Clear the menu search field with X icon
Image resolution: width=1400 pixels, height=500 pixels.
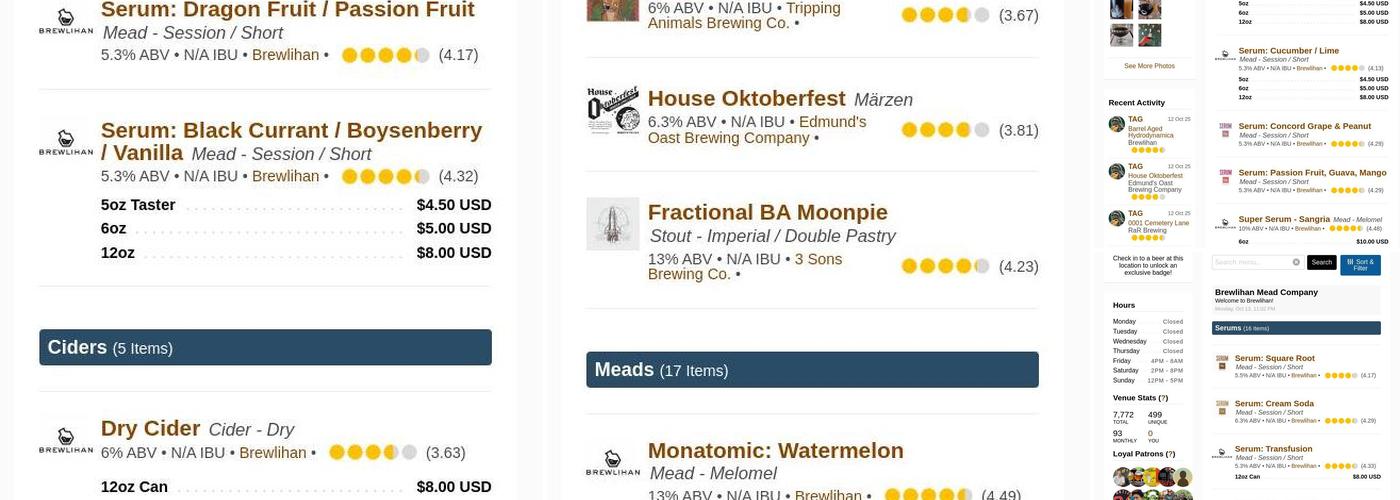click(x=1296, y=262)
